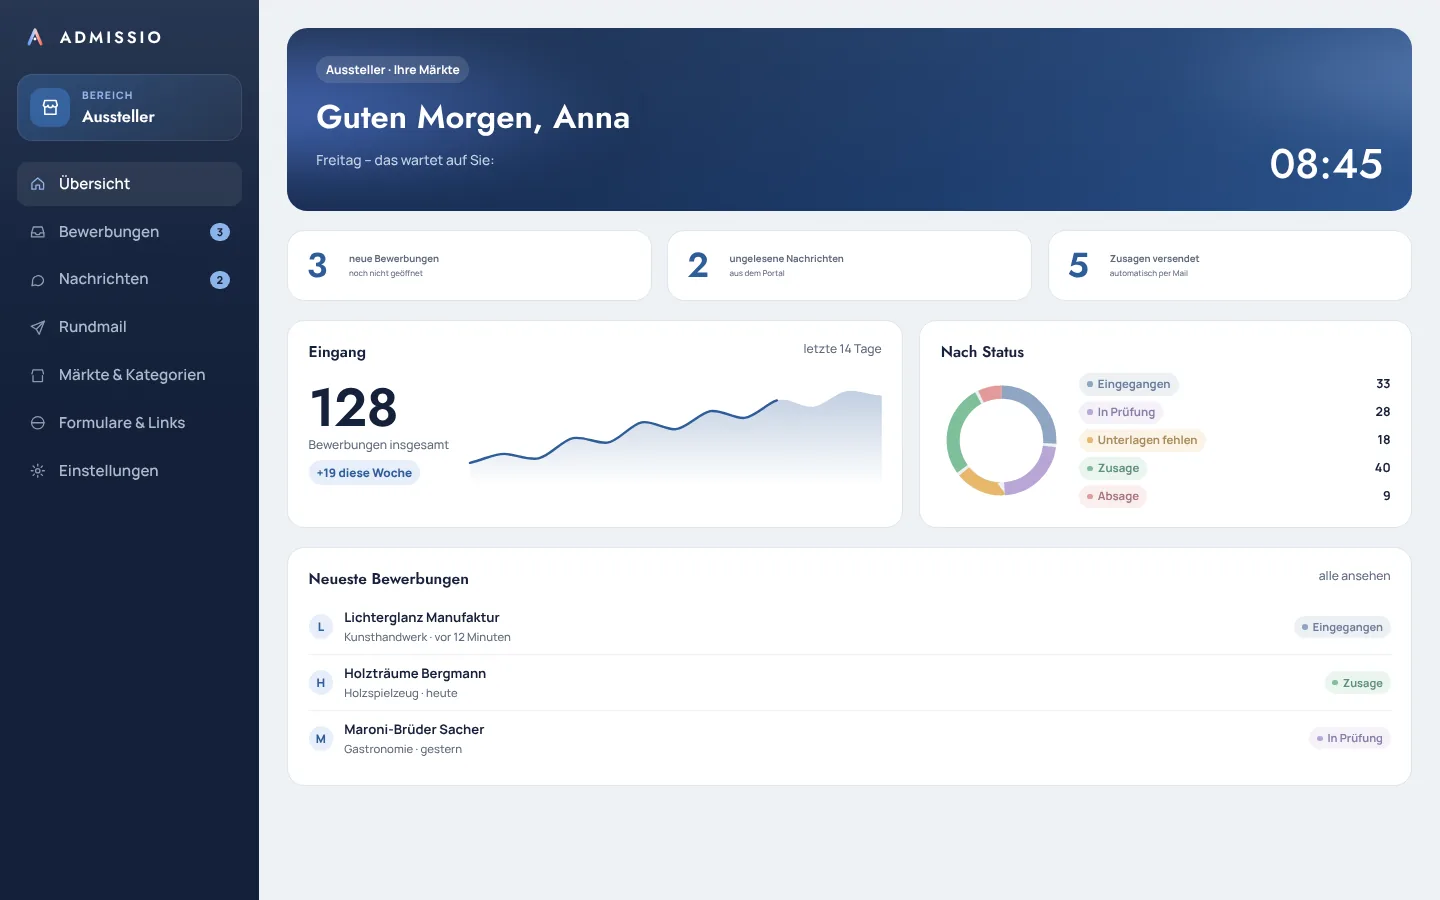The image size is (1440, 900).
Task: Open Nachrichten in the sidebar
Action: [x=129, y=280]
